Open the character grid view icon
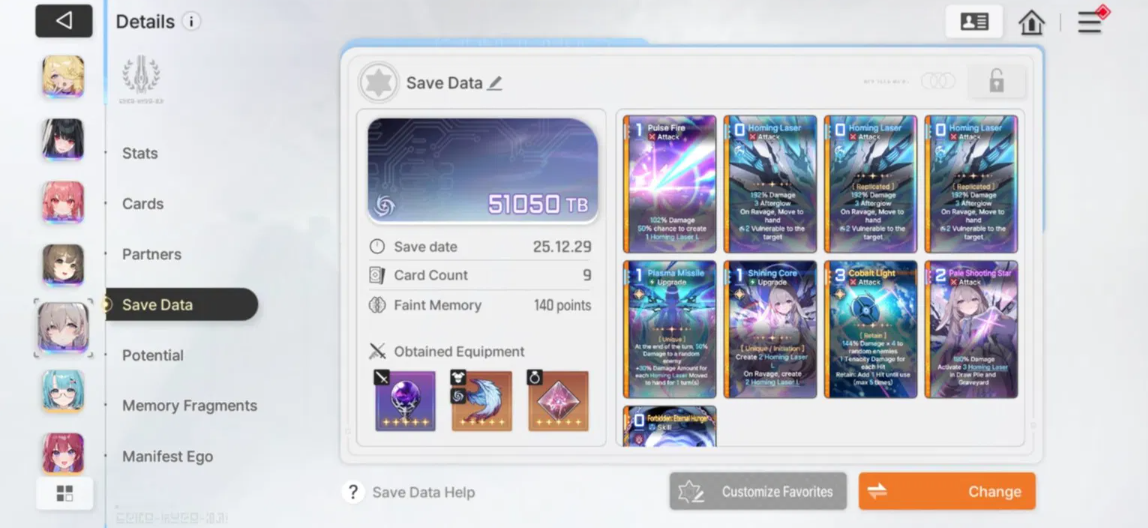Image resolution: width=1148 pixels, height=528 pixels. (x=64, y=494)
